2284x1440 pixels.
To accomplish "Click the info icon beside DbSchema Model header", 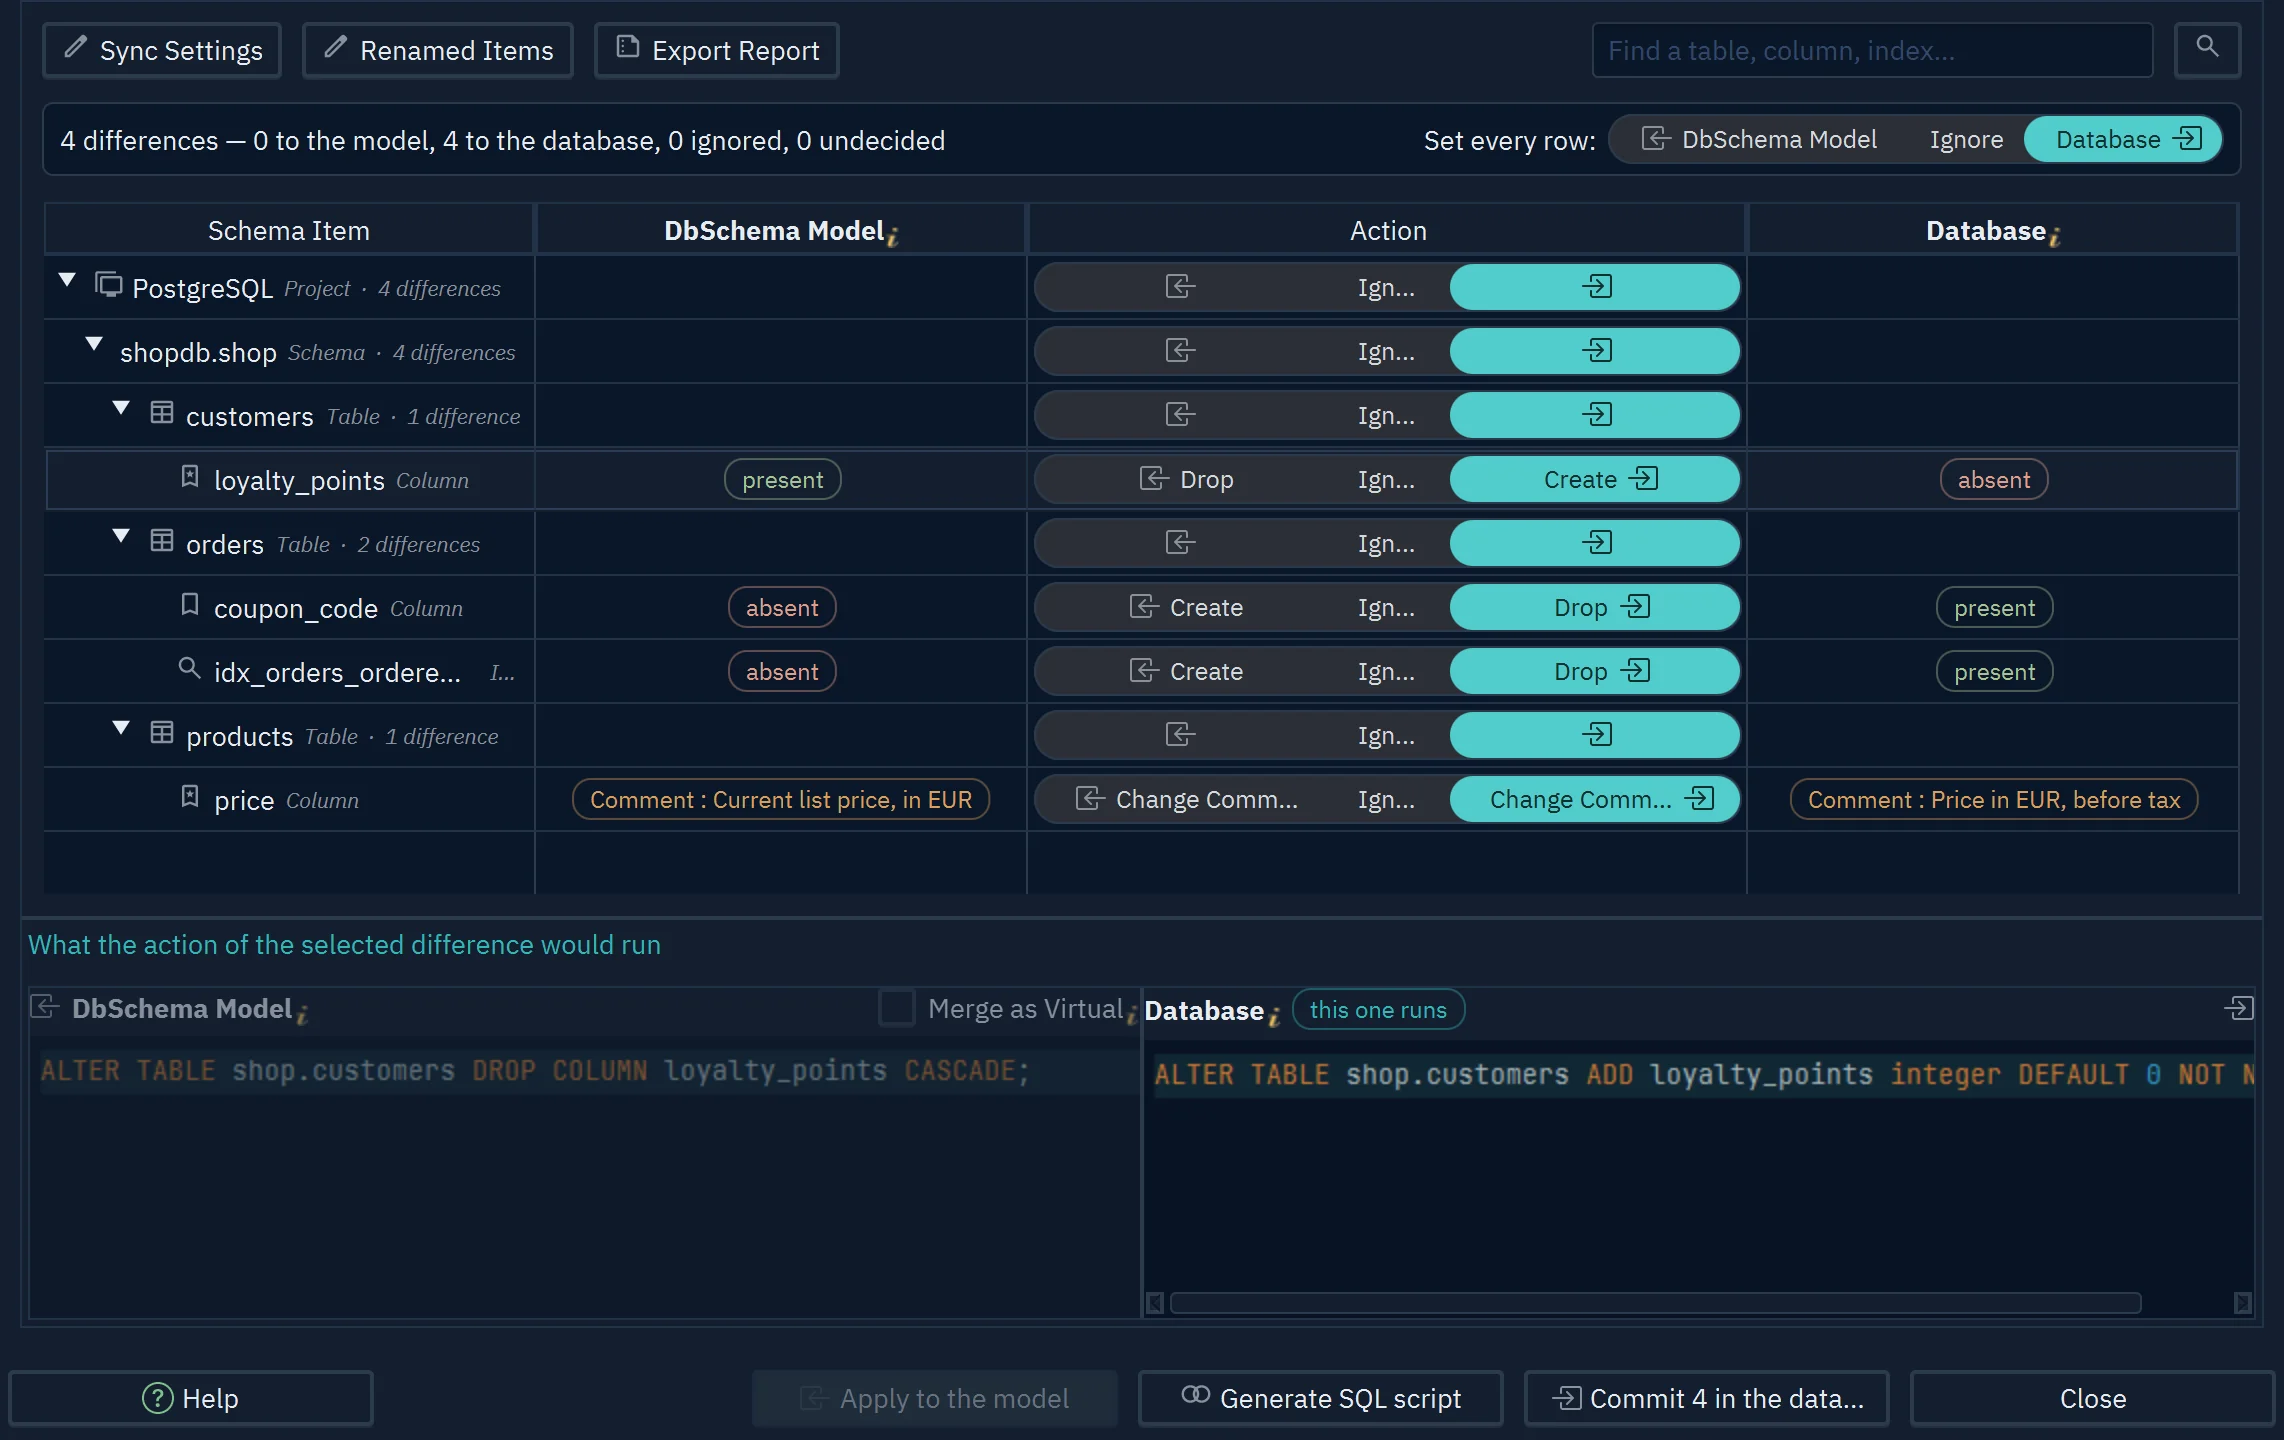I will (x=893, y=236).
